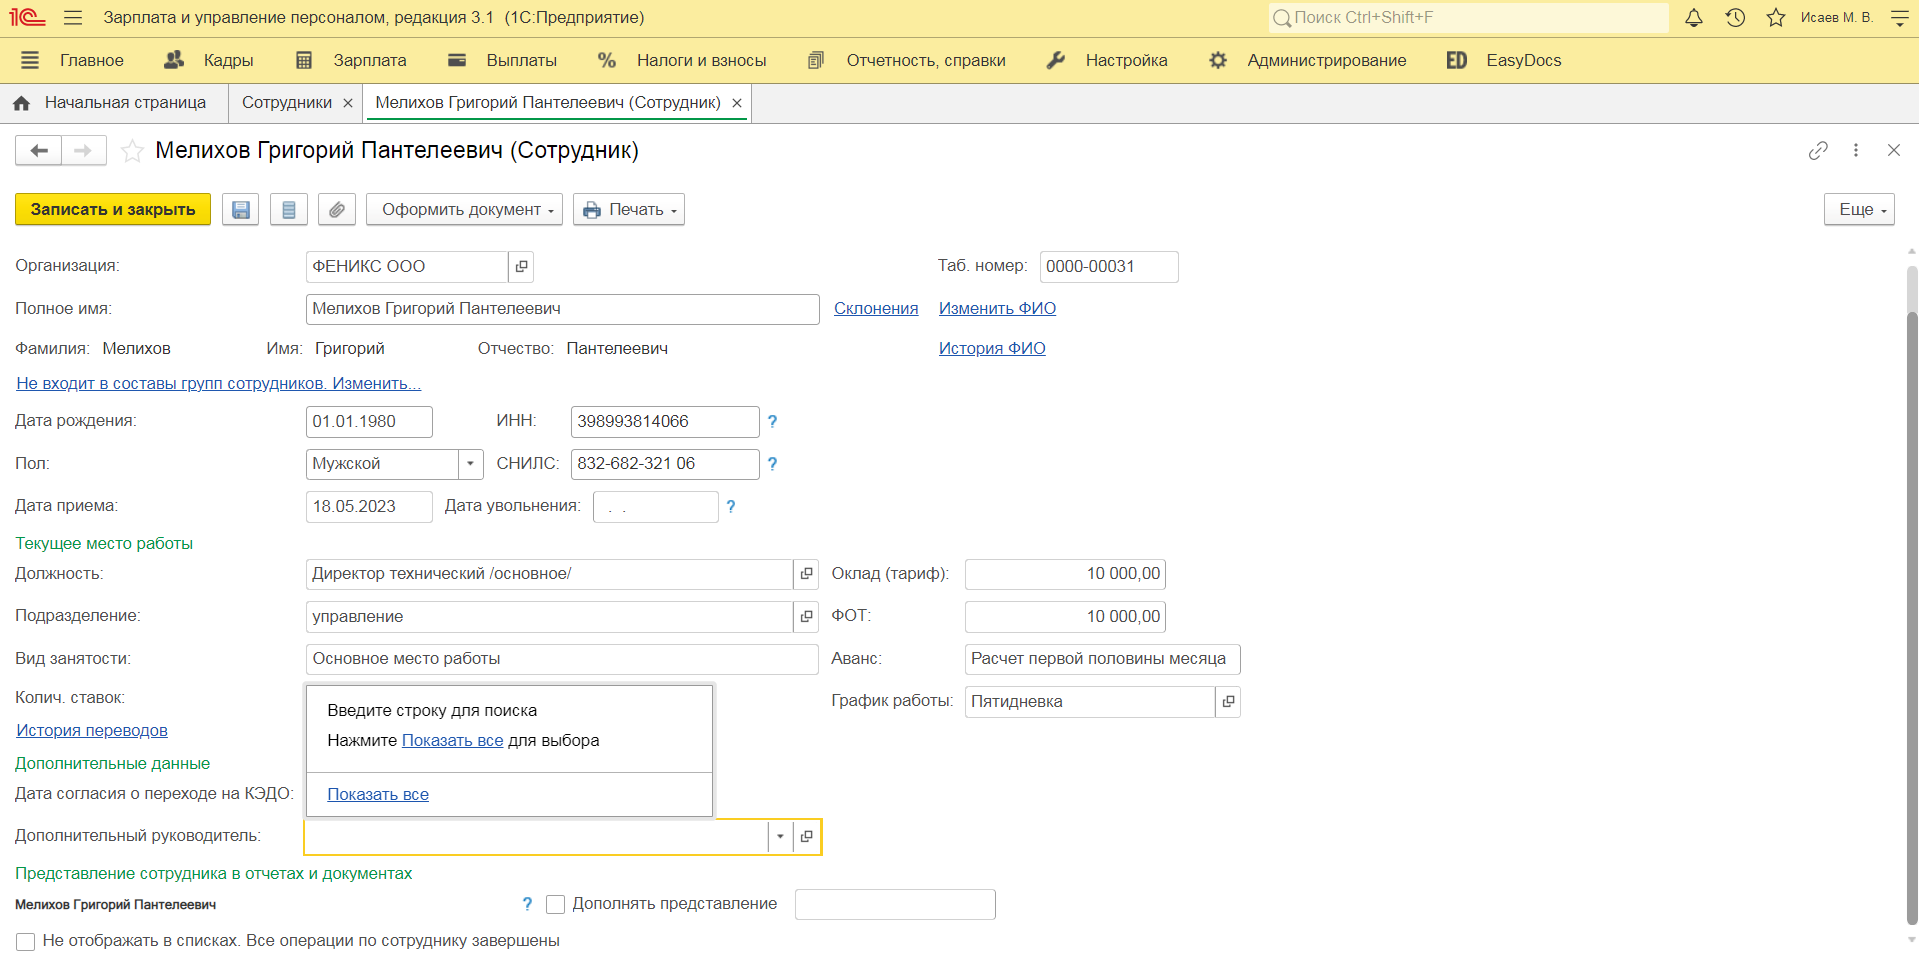
Task: Open the Зарплата menu section
Action: tap(369, 61)
